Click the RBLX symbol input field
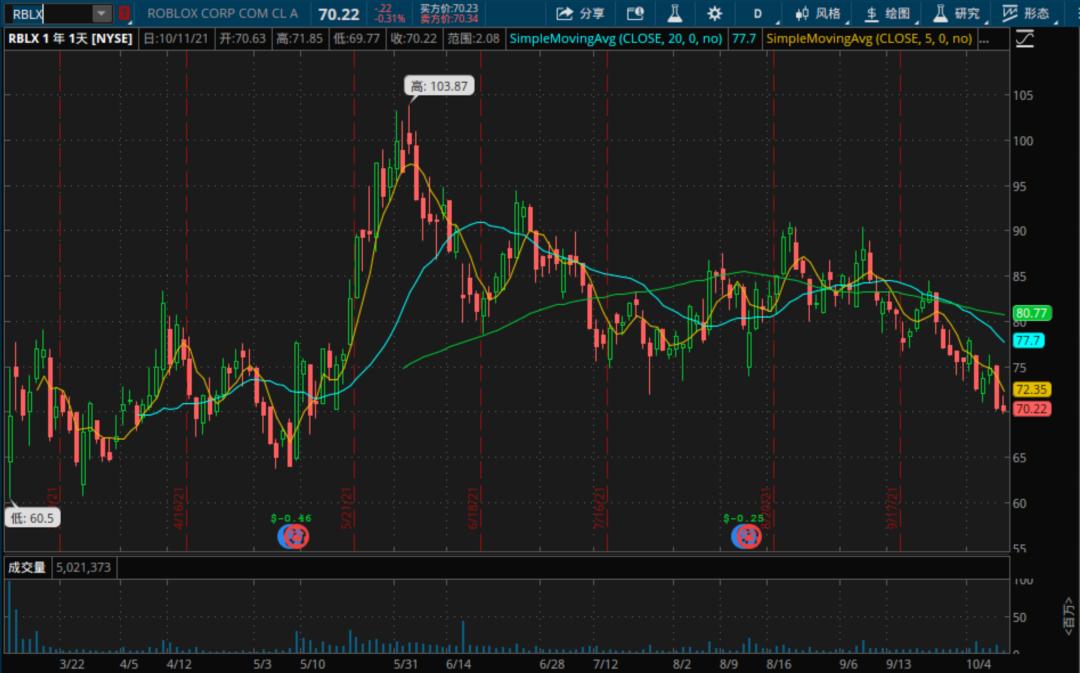This screenshot has width=1080, height=673. 50,13
